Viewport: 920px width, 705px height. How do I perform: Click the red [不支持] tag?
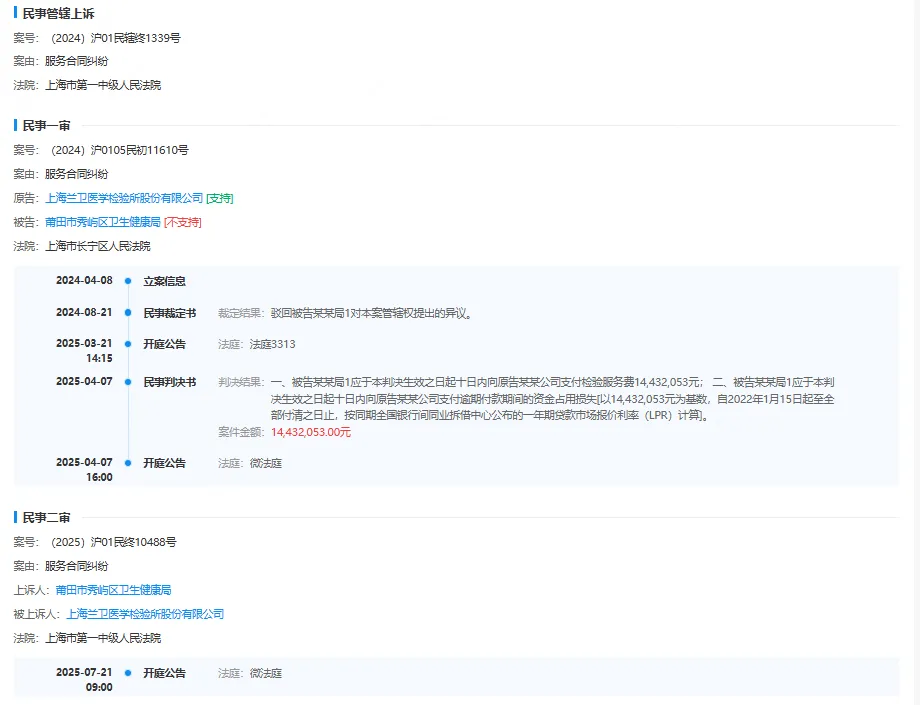tap(183, 222)
